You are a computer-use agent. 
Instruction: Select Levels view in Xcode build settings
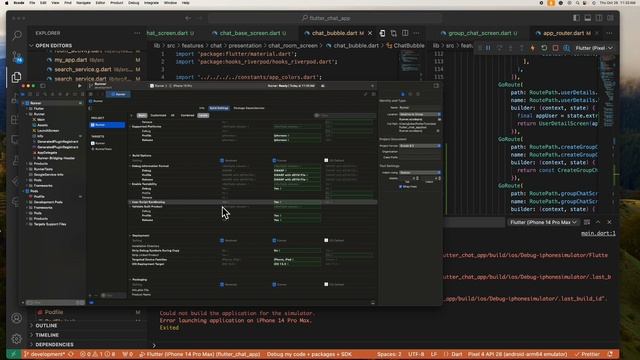point(203,116)
